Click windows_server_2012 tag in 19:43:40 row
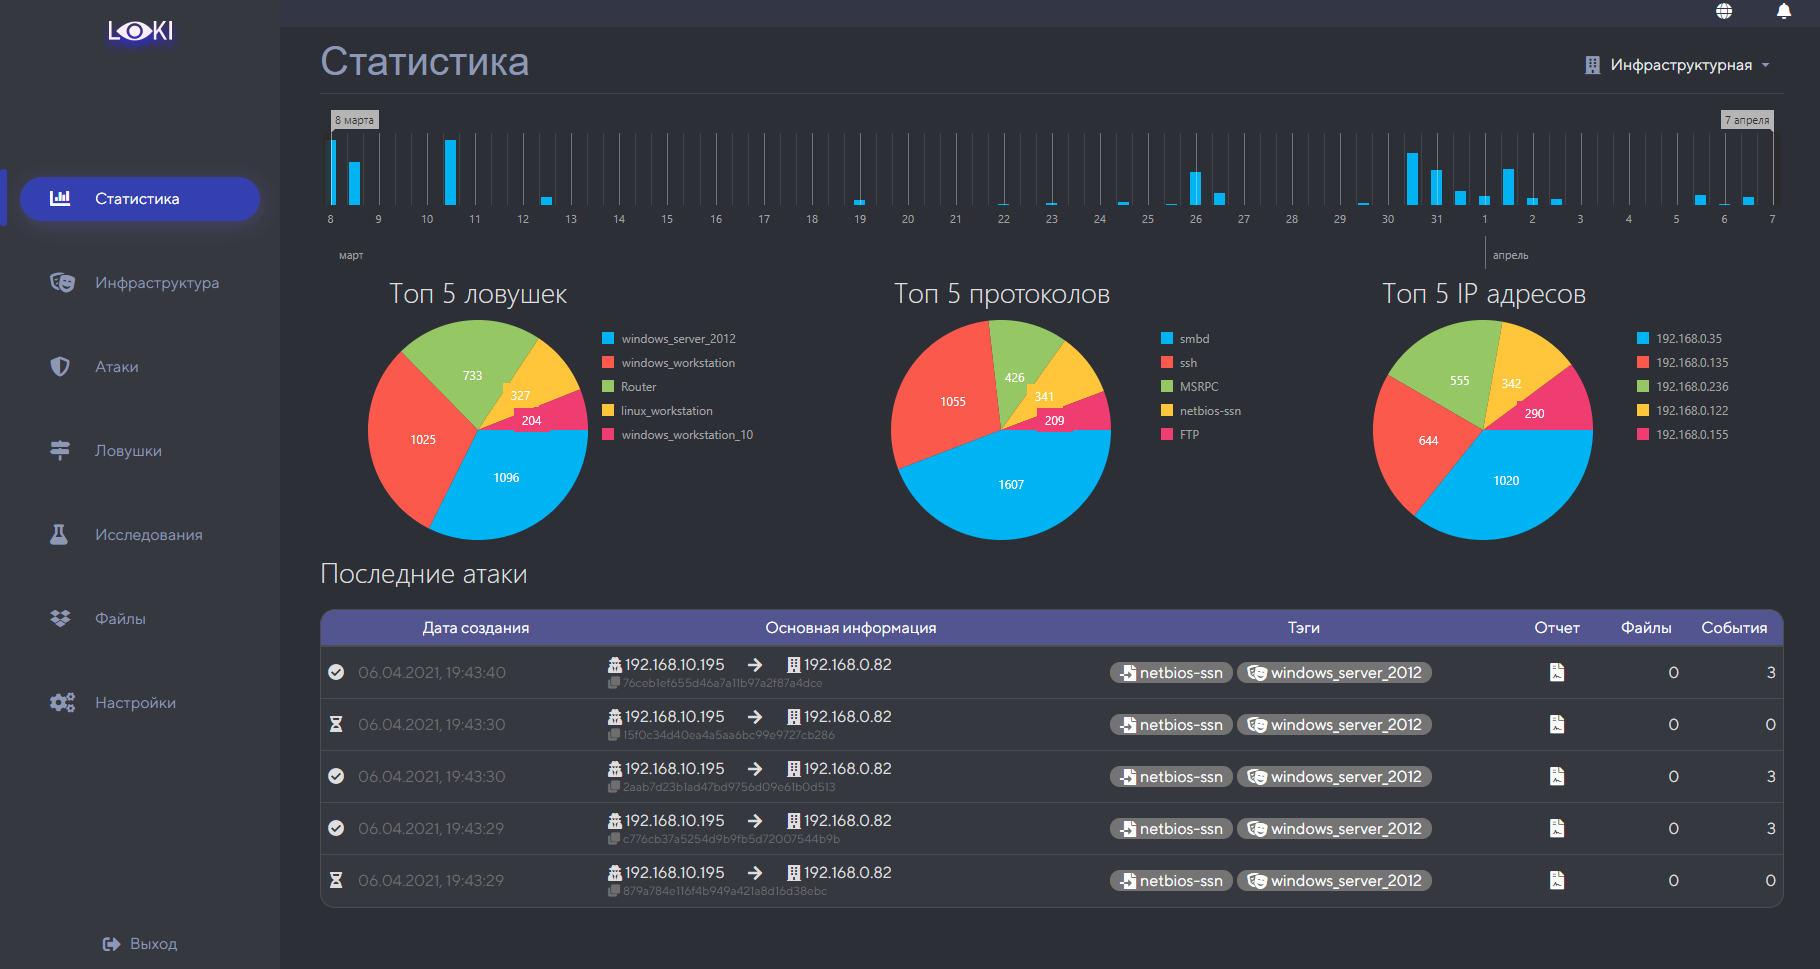The width and height of the screenshot is (1820, 969). click(x=1334, y=673)
